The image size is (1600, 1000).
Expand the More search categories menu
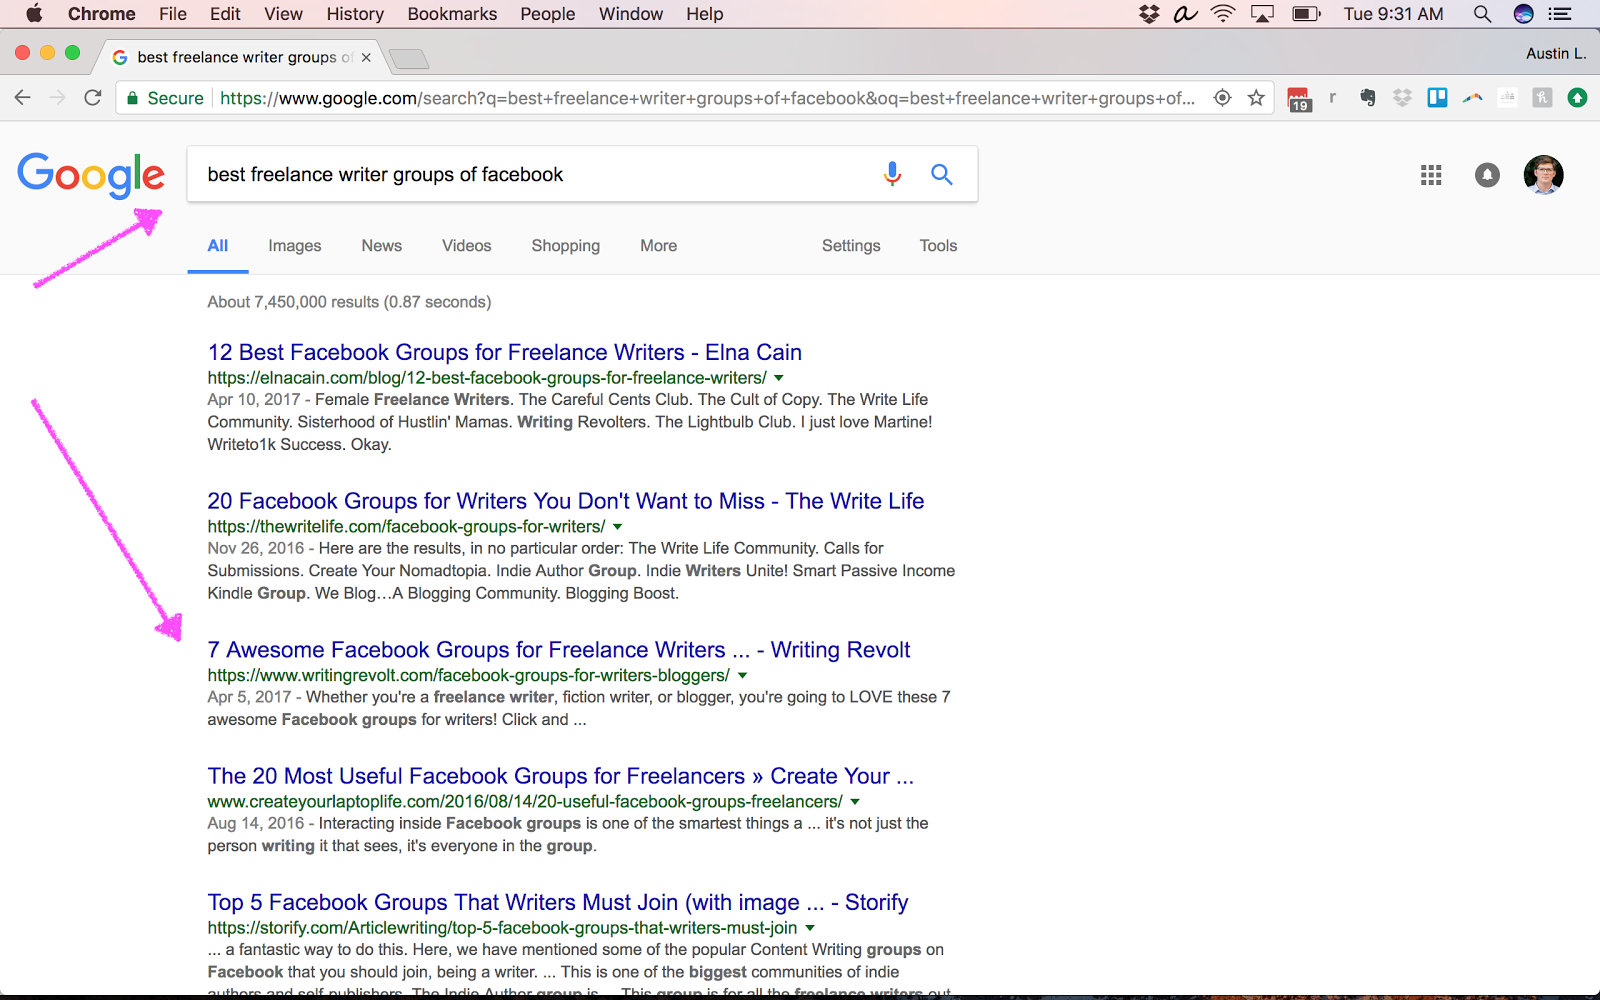pos(658,246)
